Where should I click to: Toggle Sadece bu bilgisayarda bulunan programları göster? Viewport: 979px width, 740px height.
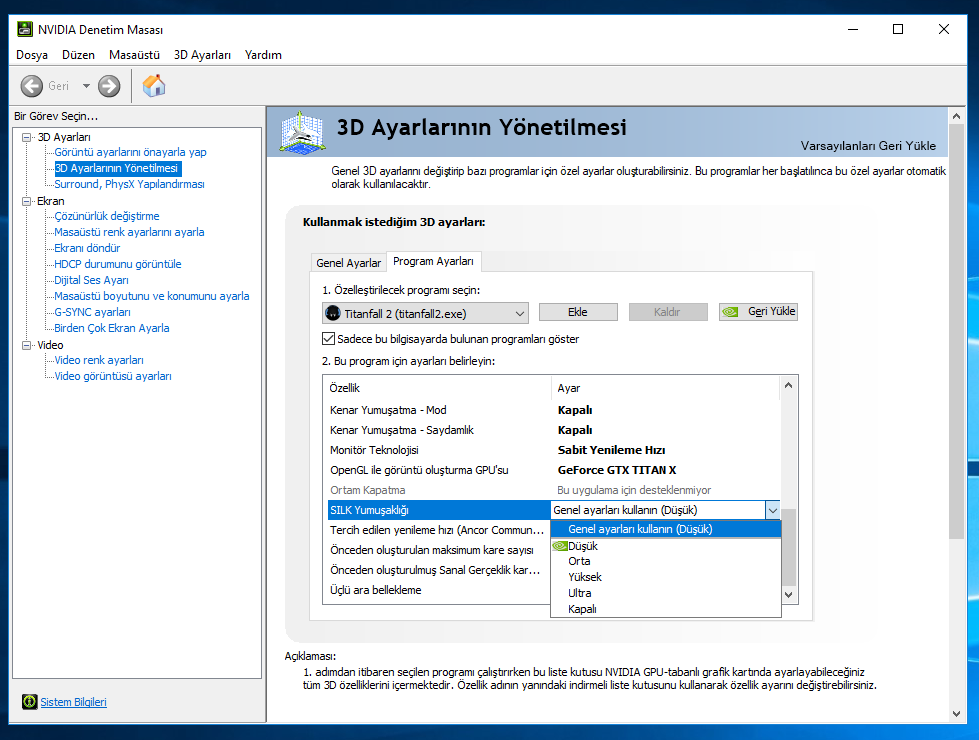tap(328, 338)
